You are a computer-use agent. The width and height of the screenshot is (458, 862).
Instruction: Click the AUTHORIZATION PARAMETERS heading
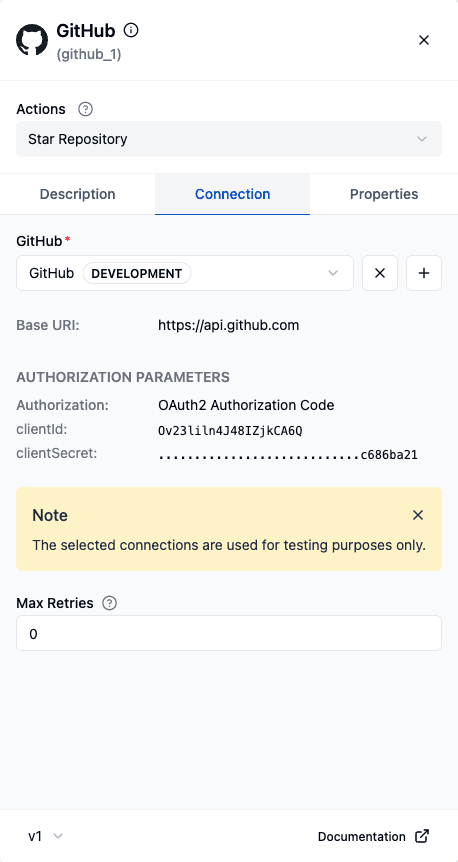click(123, 378)
